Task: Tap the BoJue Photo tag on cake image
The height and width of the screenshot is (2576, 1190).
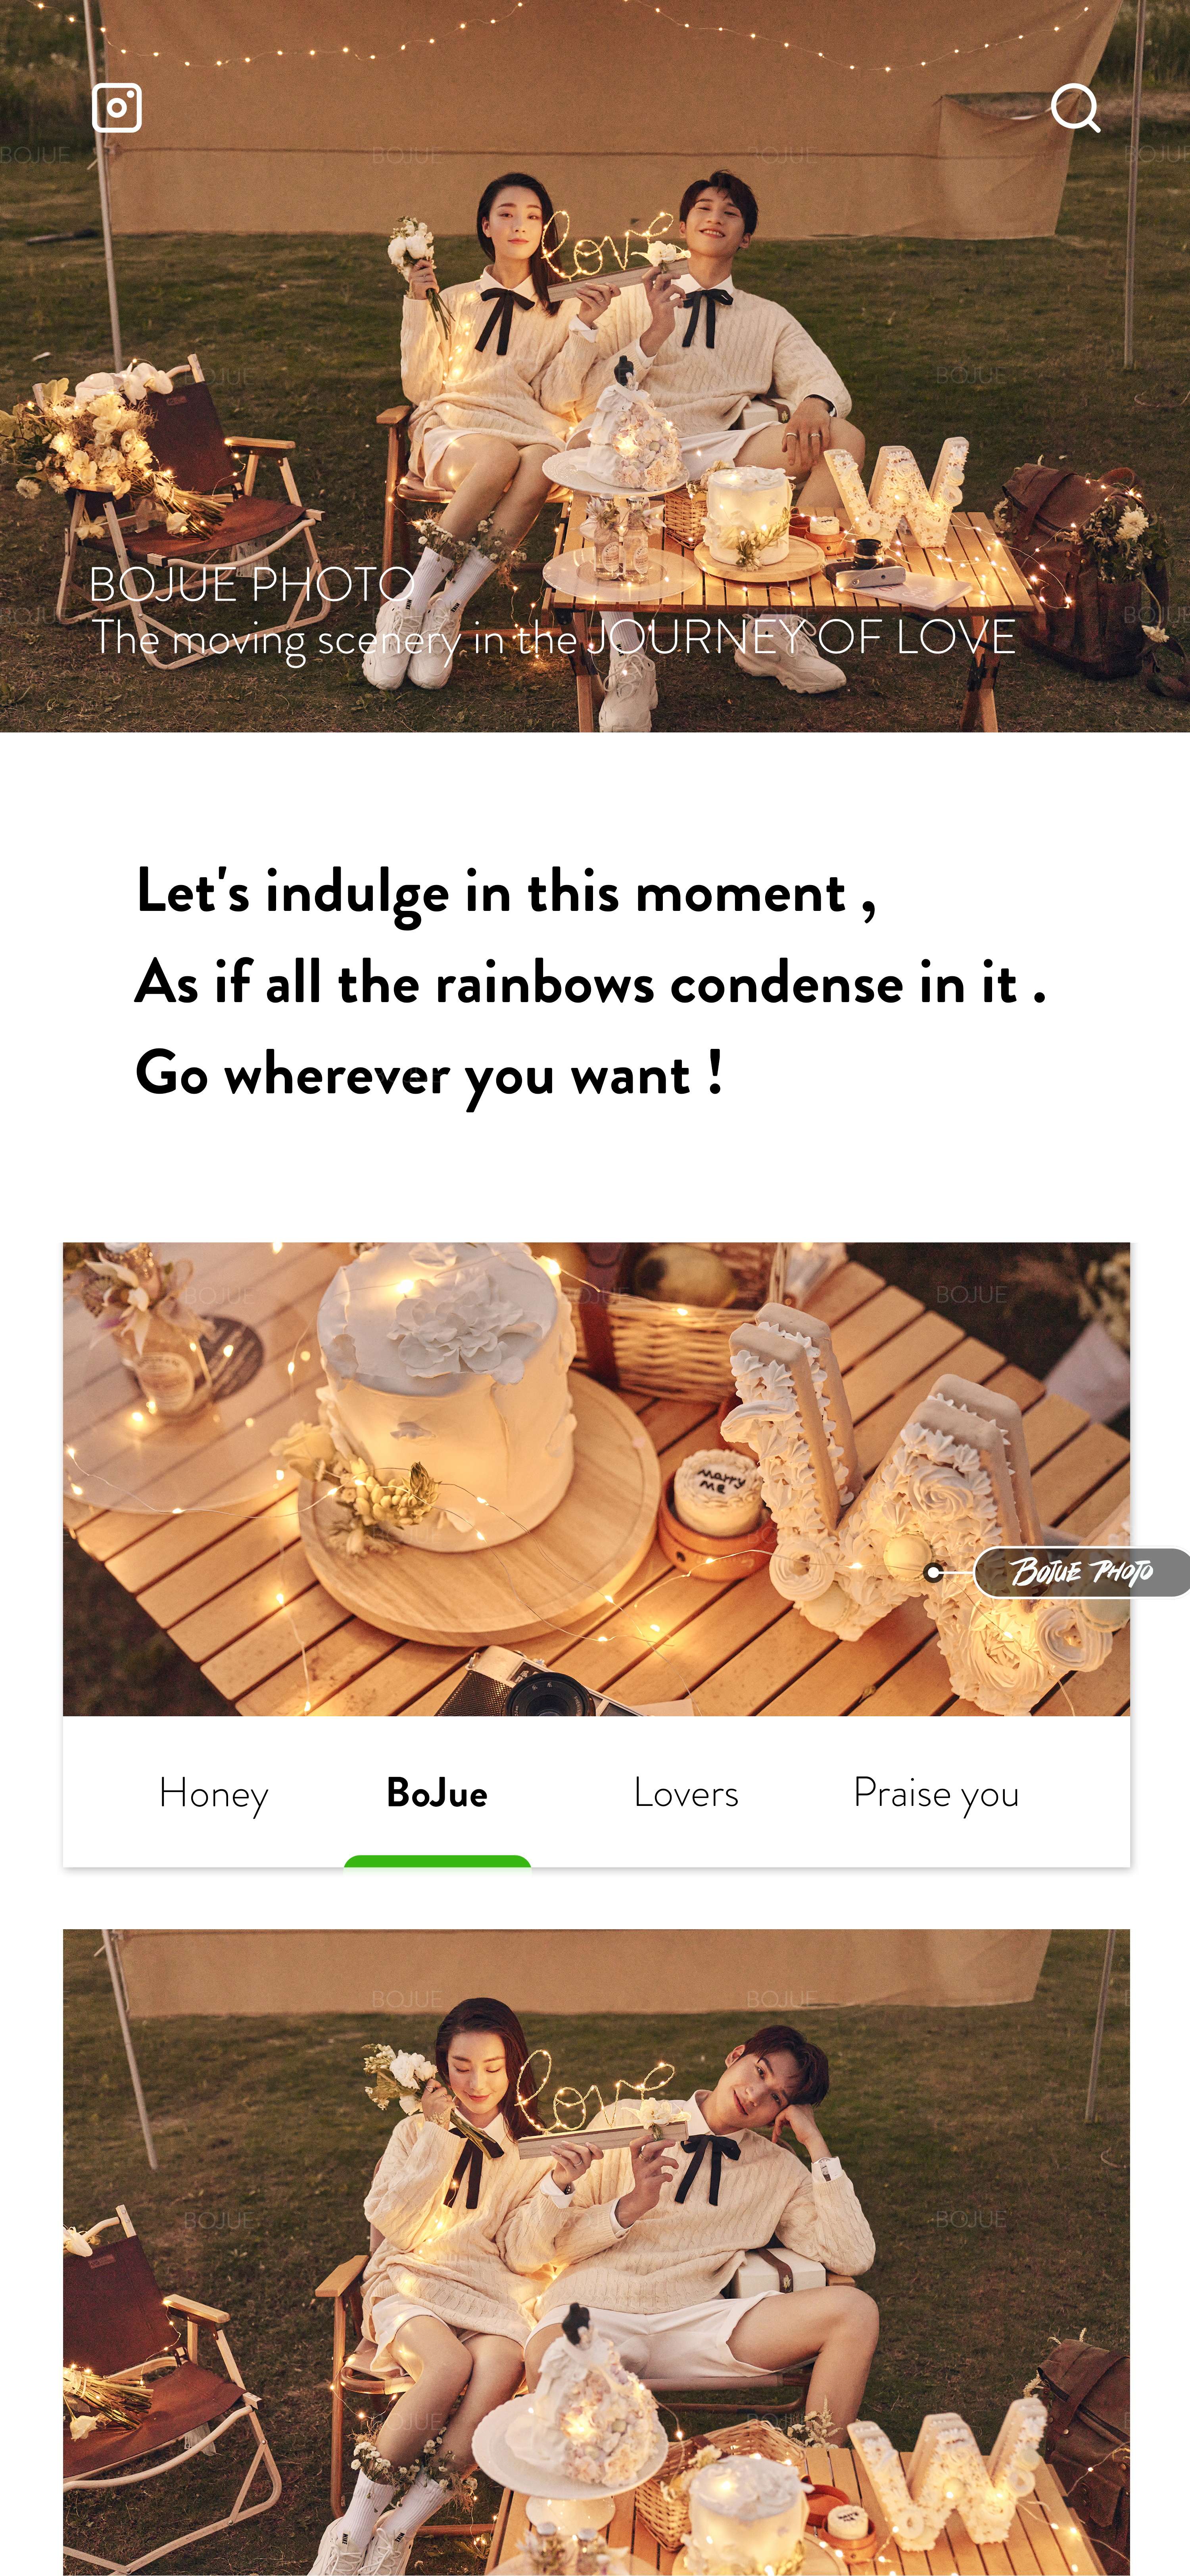Action: tap(1081, 1572)
